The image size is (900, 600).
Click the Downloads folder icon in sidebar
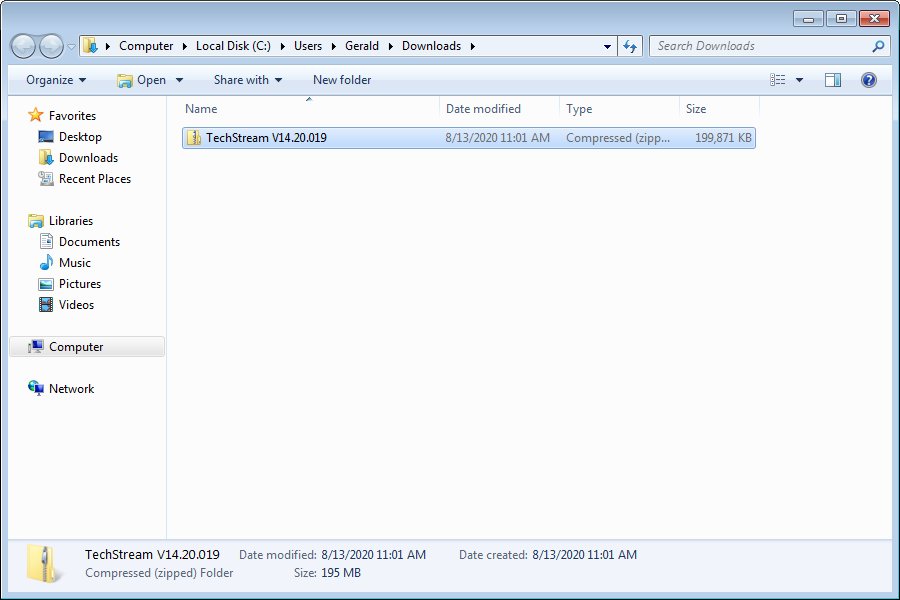point(46,157)
